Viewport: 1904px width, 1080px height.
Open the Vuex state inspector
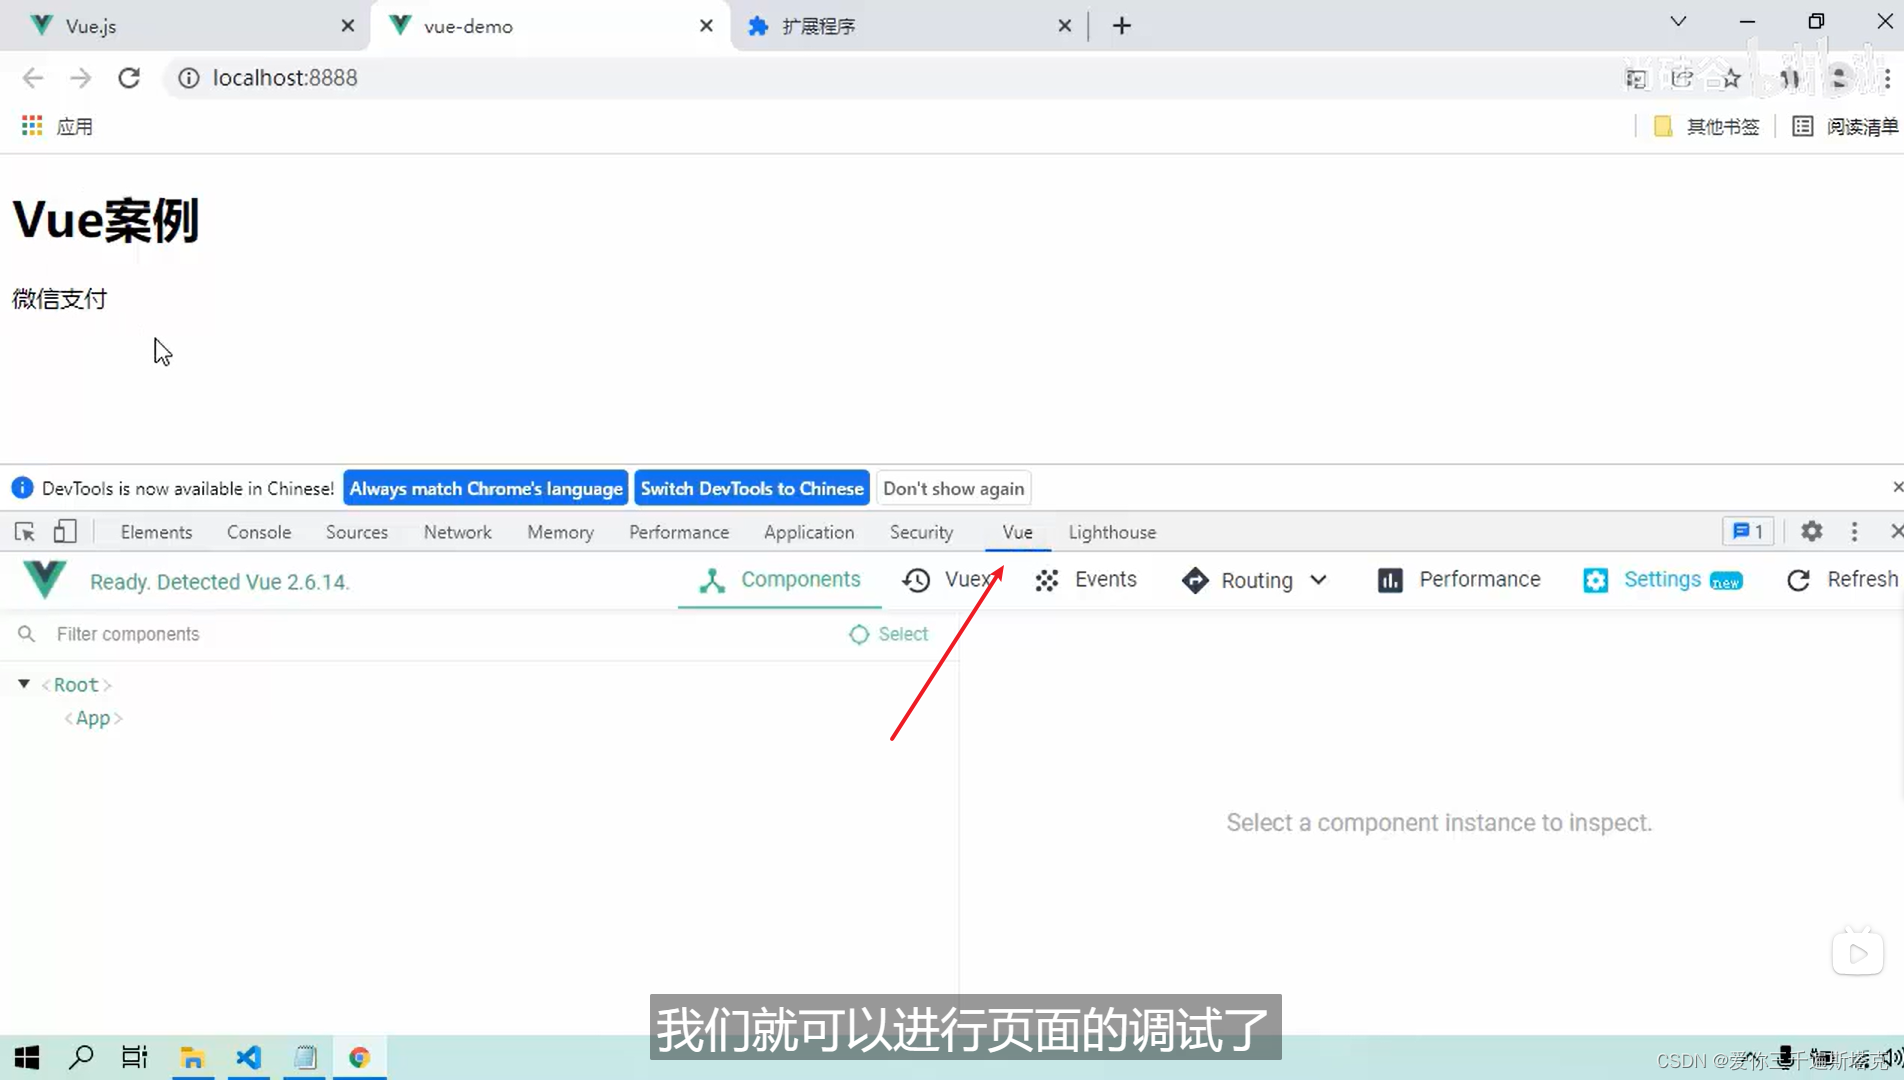click(x=948, y=580)
